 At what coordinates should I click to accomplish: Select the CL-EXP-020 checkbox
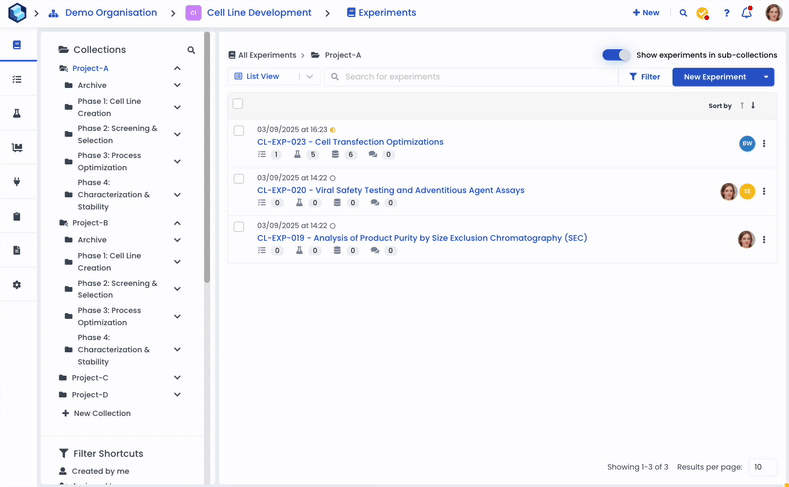pyautogui.click(x=239, y=179)
